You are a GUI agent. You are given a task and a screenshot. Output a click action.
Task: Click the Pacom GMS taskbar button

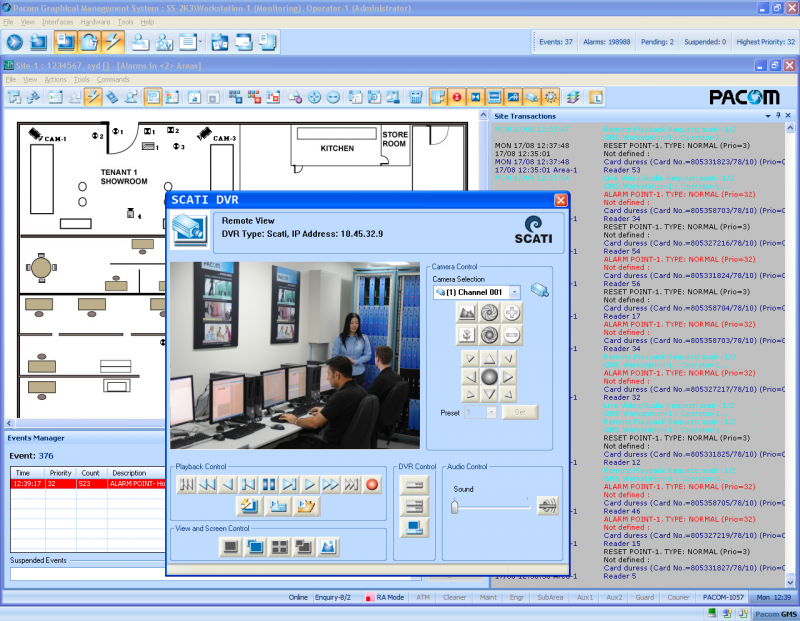[776, 614]
